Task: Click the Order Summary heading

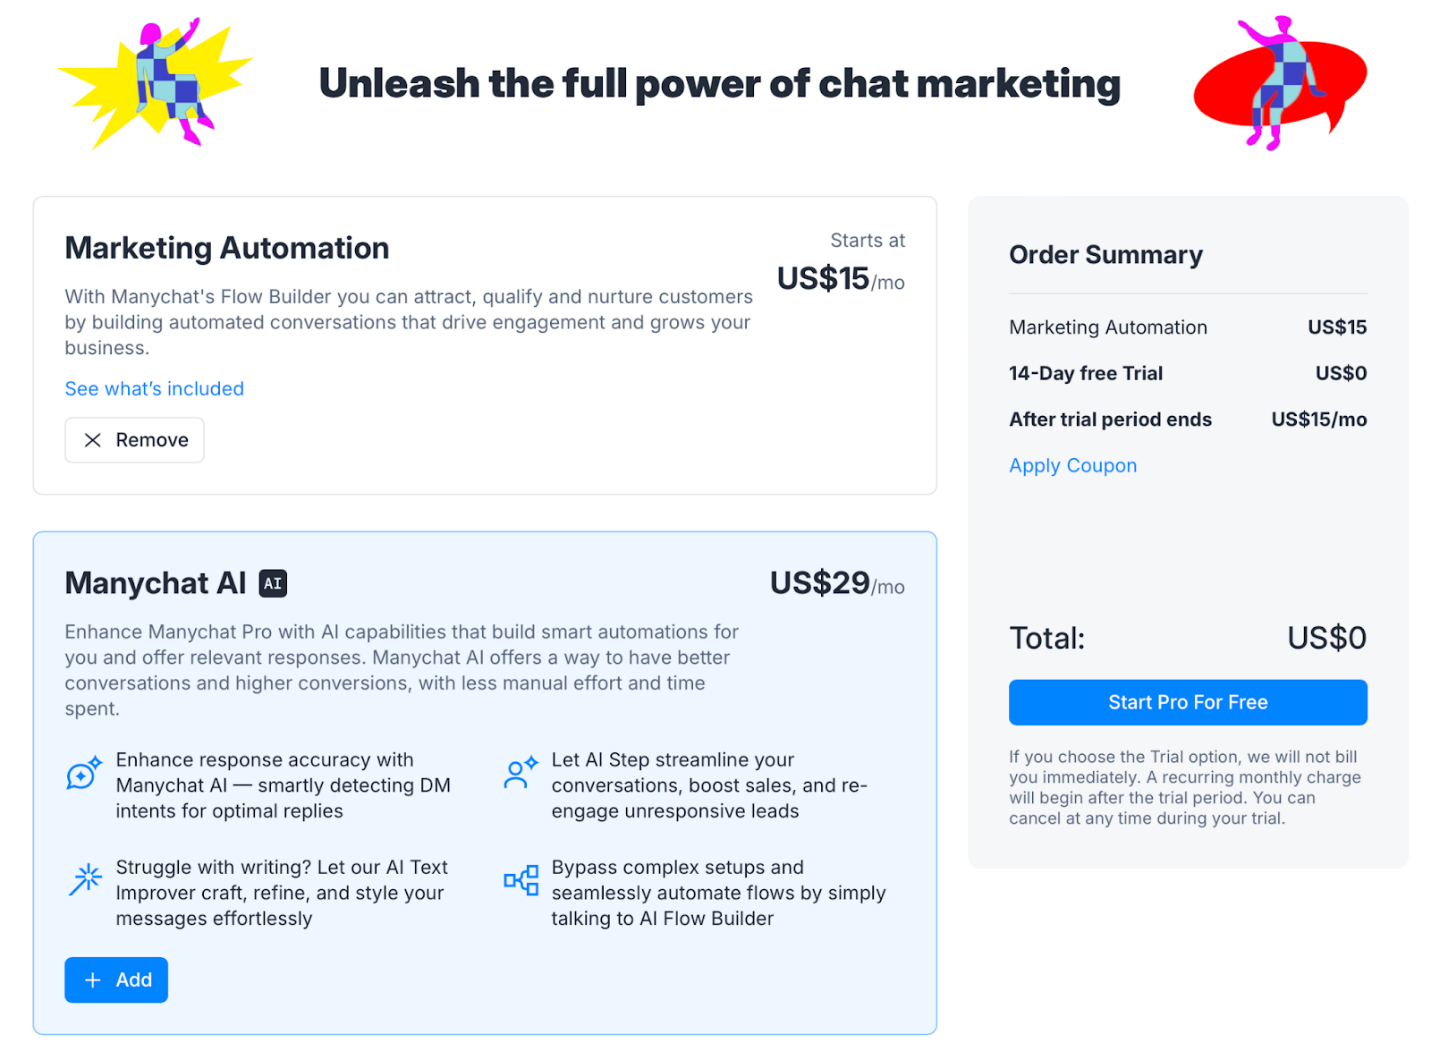Action: 1105,255
